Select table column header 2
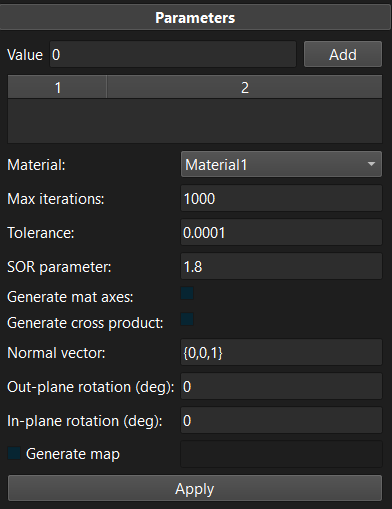Screen dimensions: 392x509 click(x=245, y=87)
